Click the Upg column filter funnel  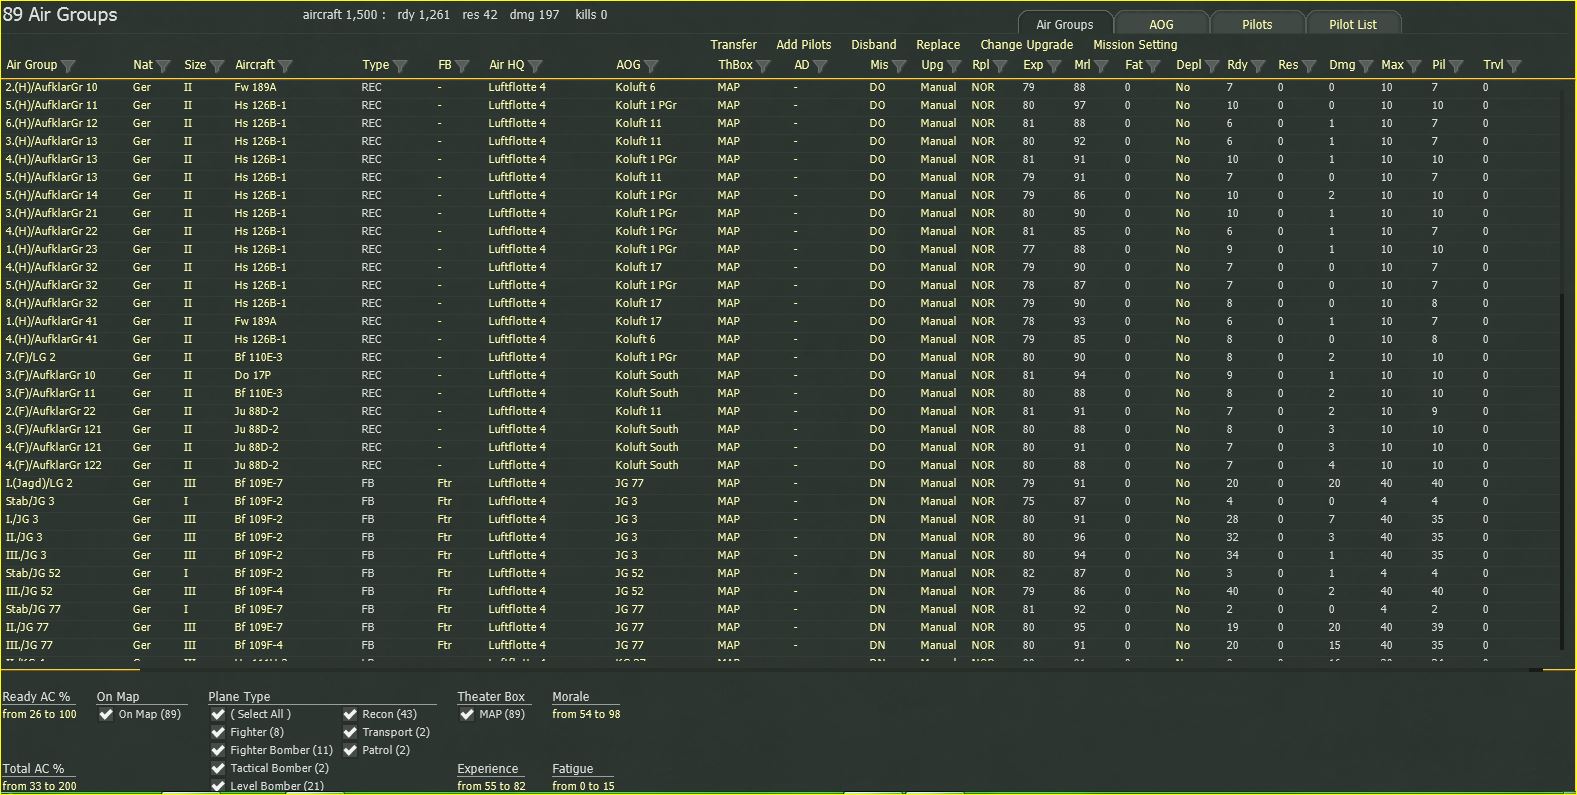(x=954, y=66)
